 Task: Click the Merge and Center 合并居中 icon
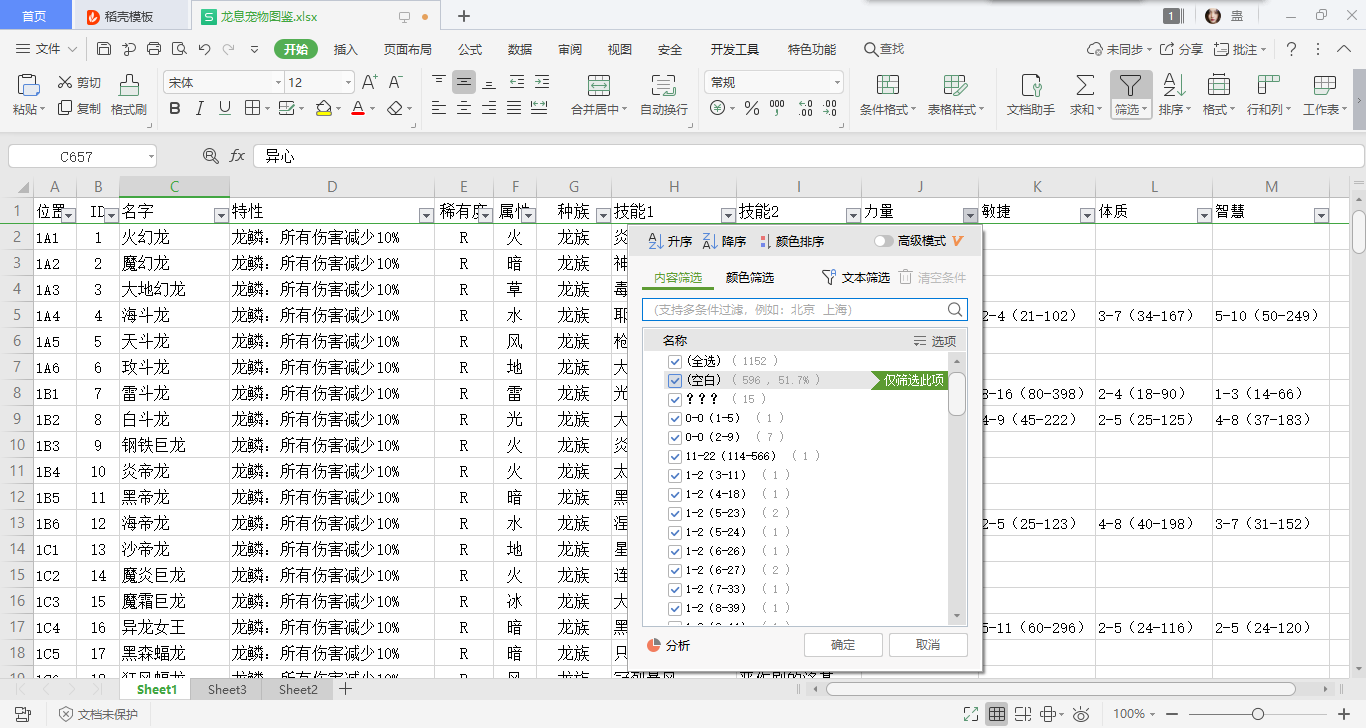click(599, 85)
